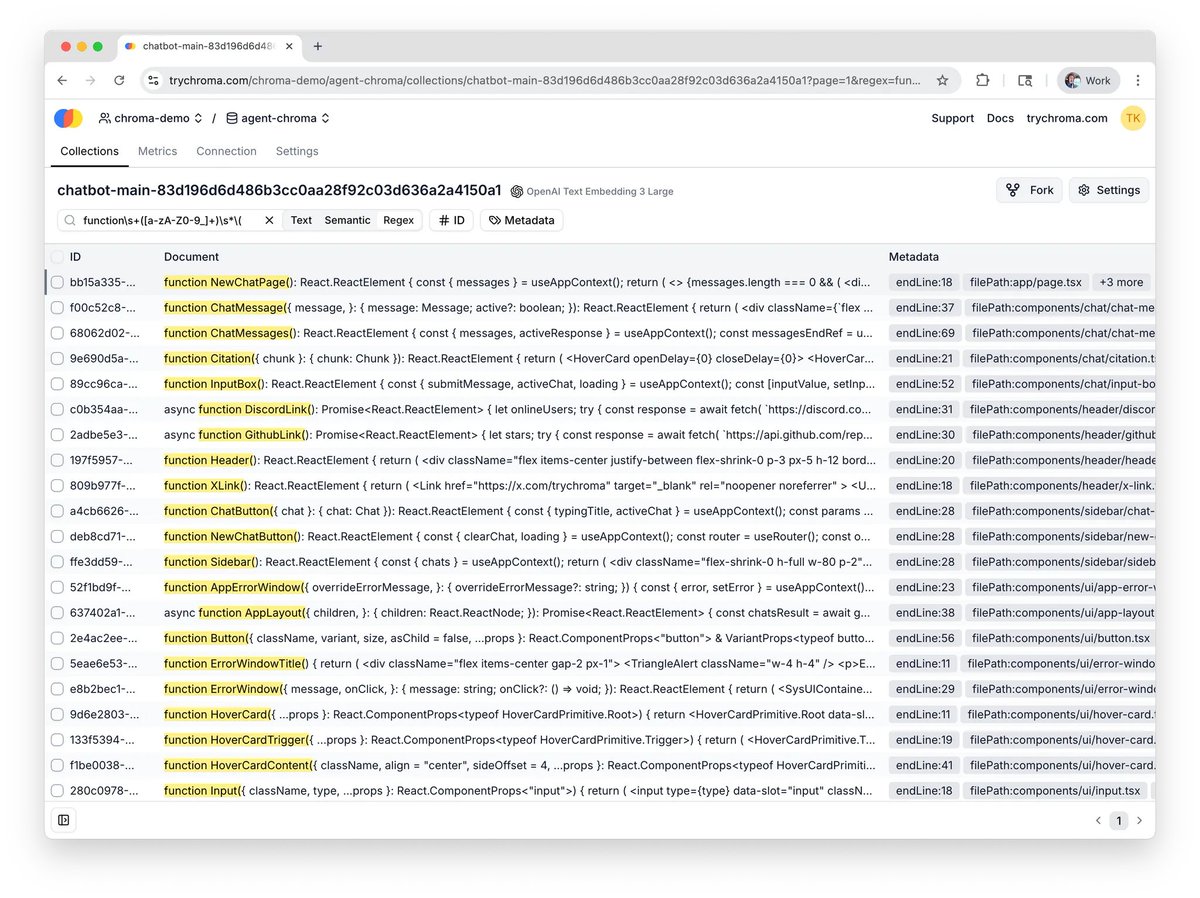The image size is (1200, 898).
Task: Check the row 9e690d5a checkbox
Action: coord(57,358)
